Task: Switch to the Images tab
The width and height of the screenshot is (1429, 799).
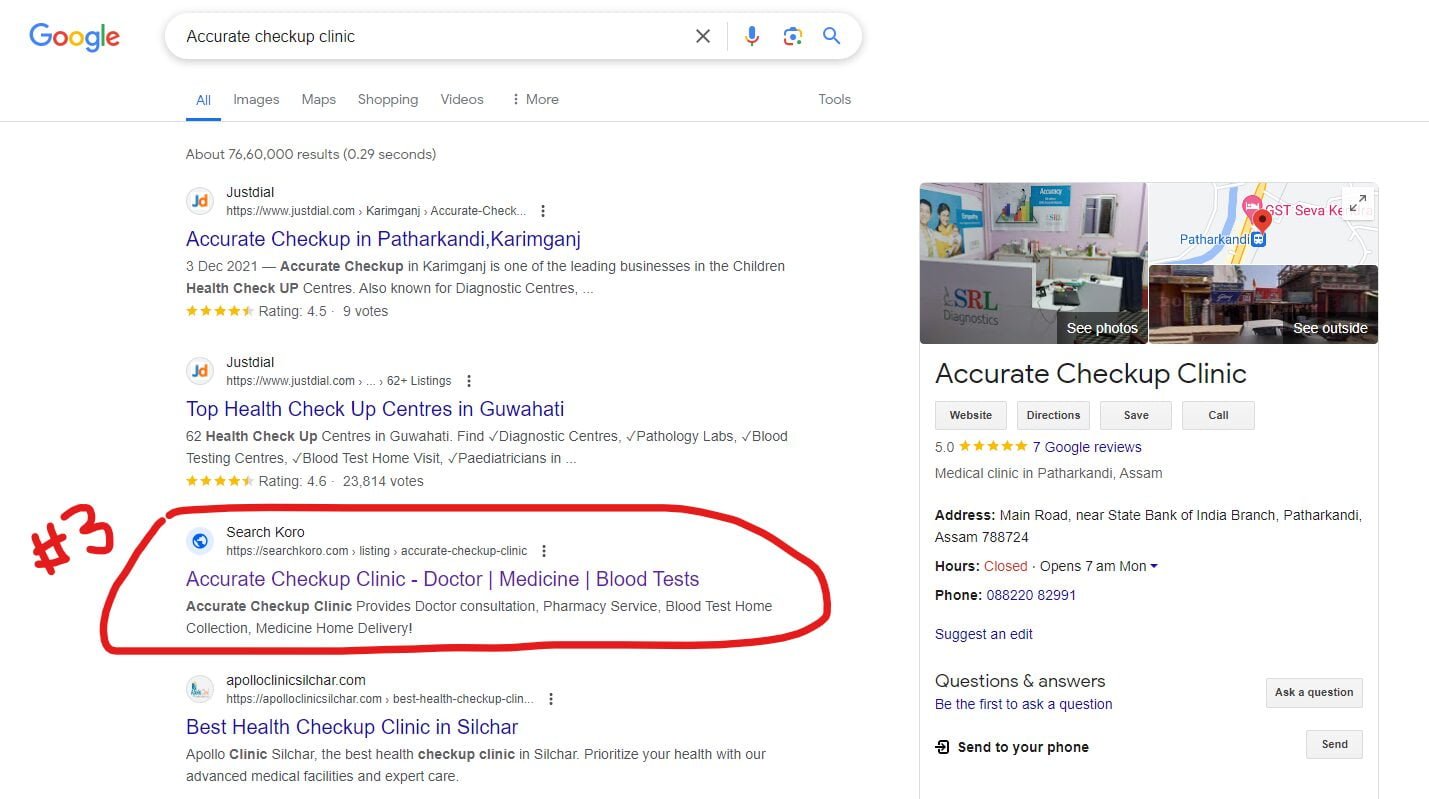Action: coord(256,99)
